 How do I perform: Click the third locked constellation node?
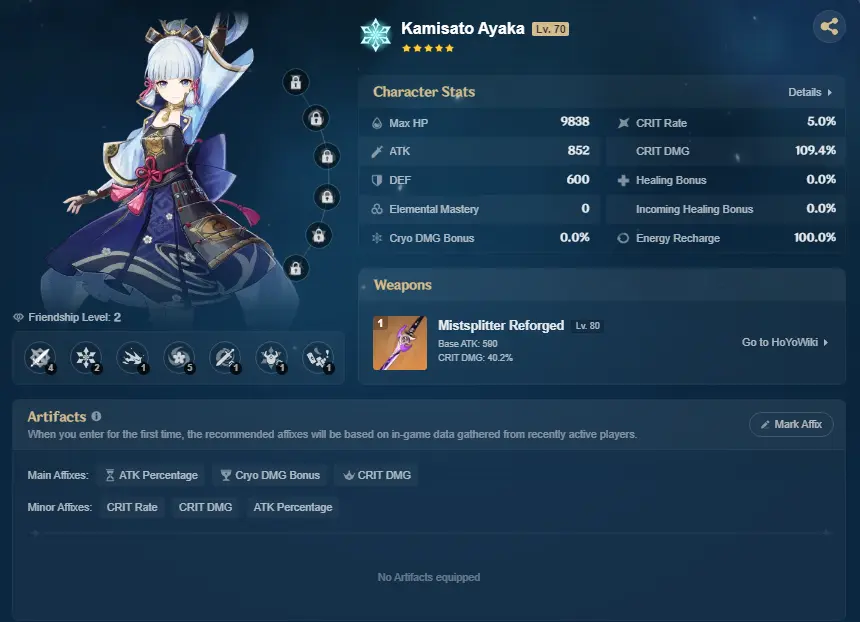tap(327, 156)
